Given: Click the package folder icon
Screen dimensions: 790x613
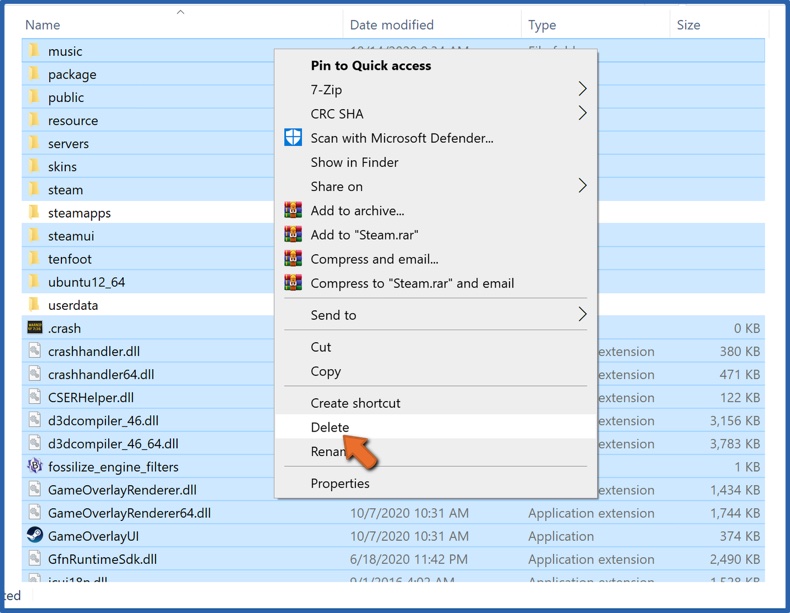Looking at the screenshot, I should 34,74.
